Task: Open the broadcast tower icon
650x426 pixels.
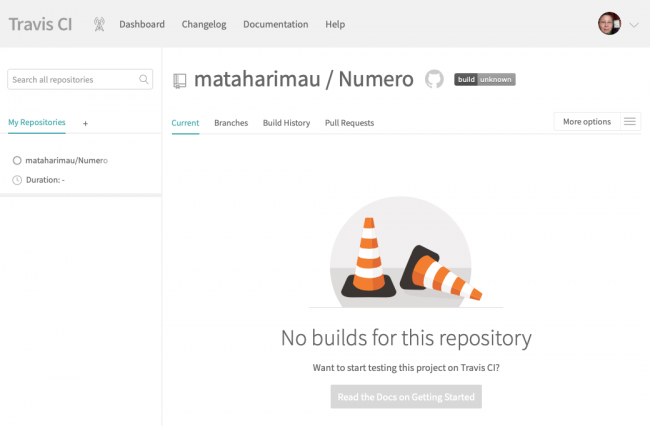Action: point(99,24)
